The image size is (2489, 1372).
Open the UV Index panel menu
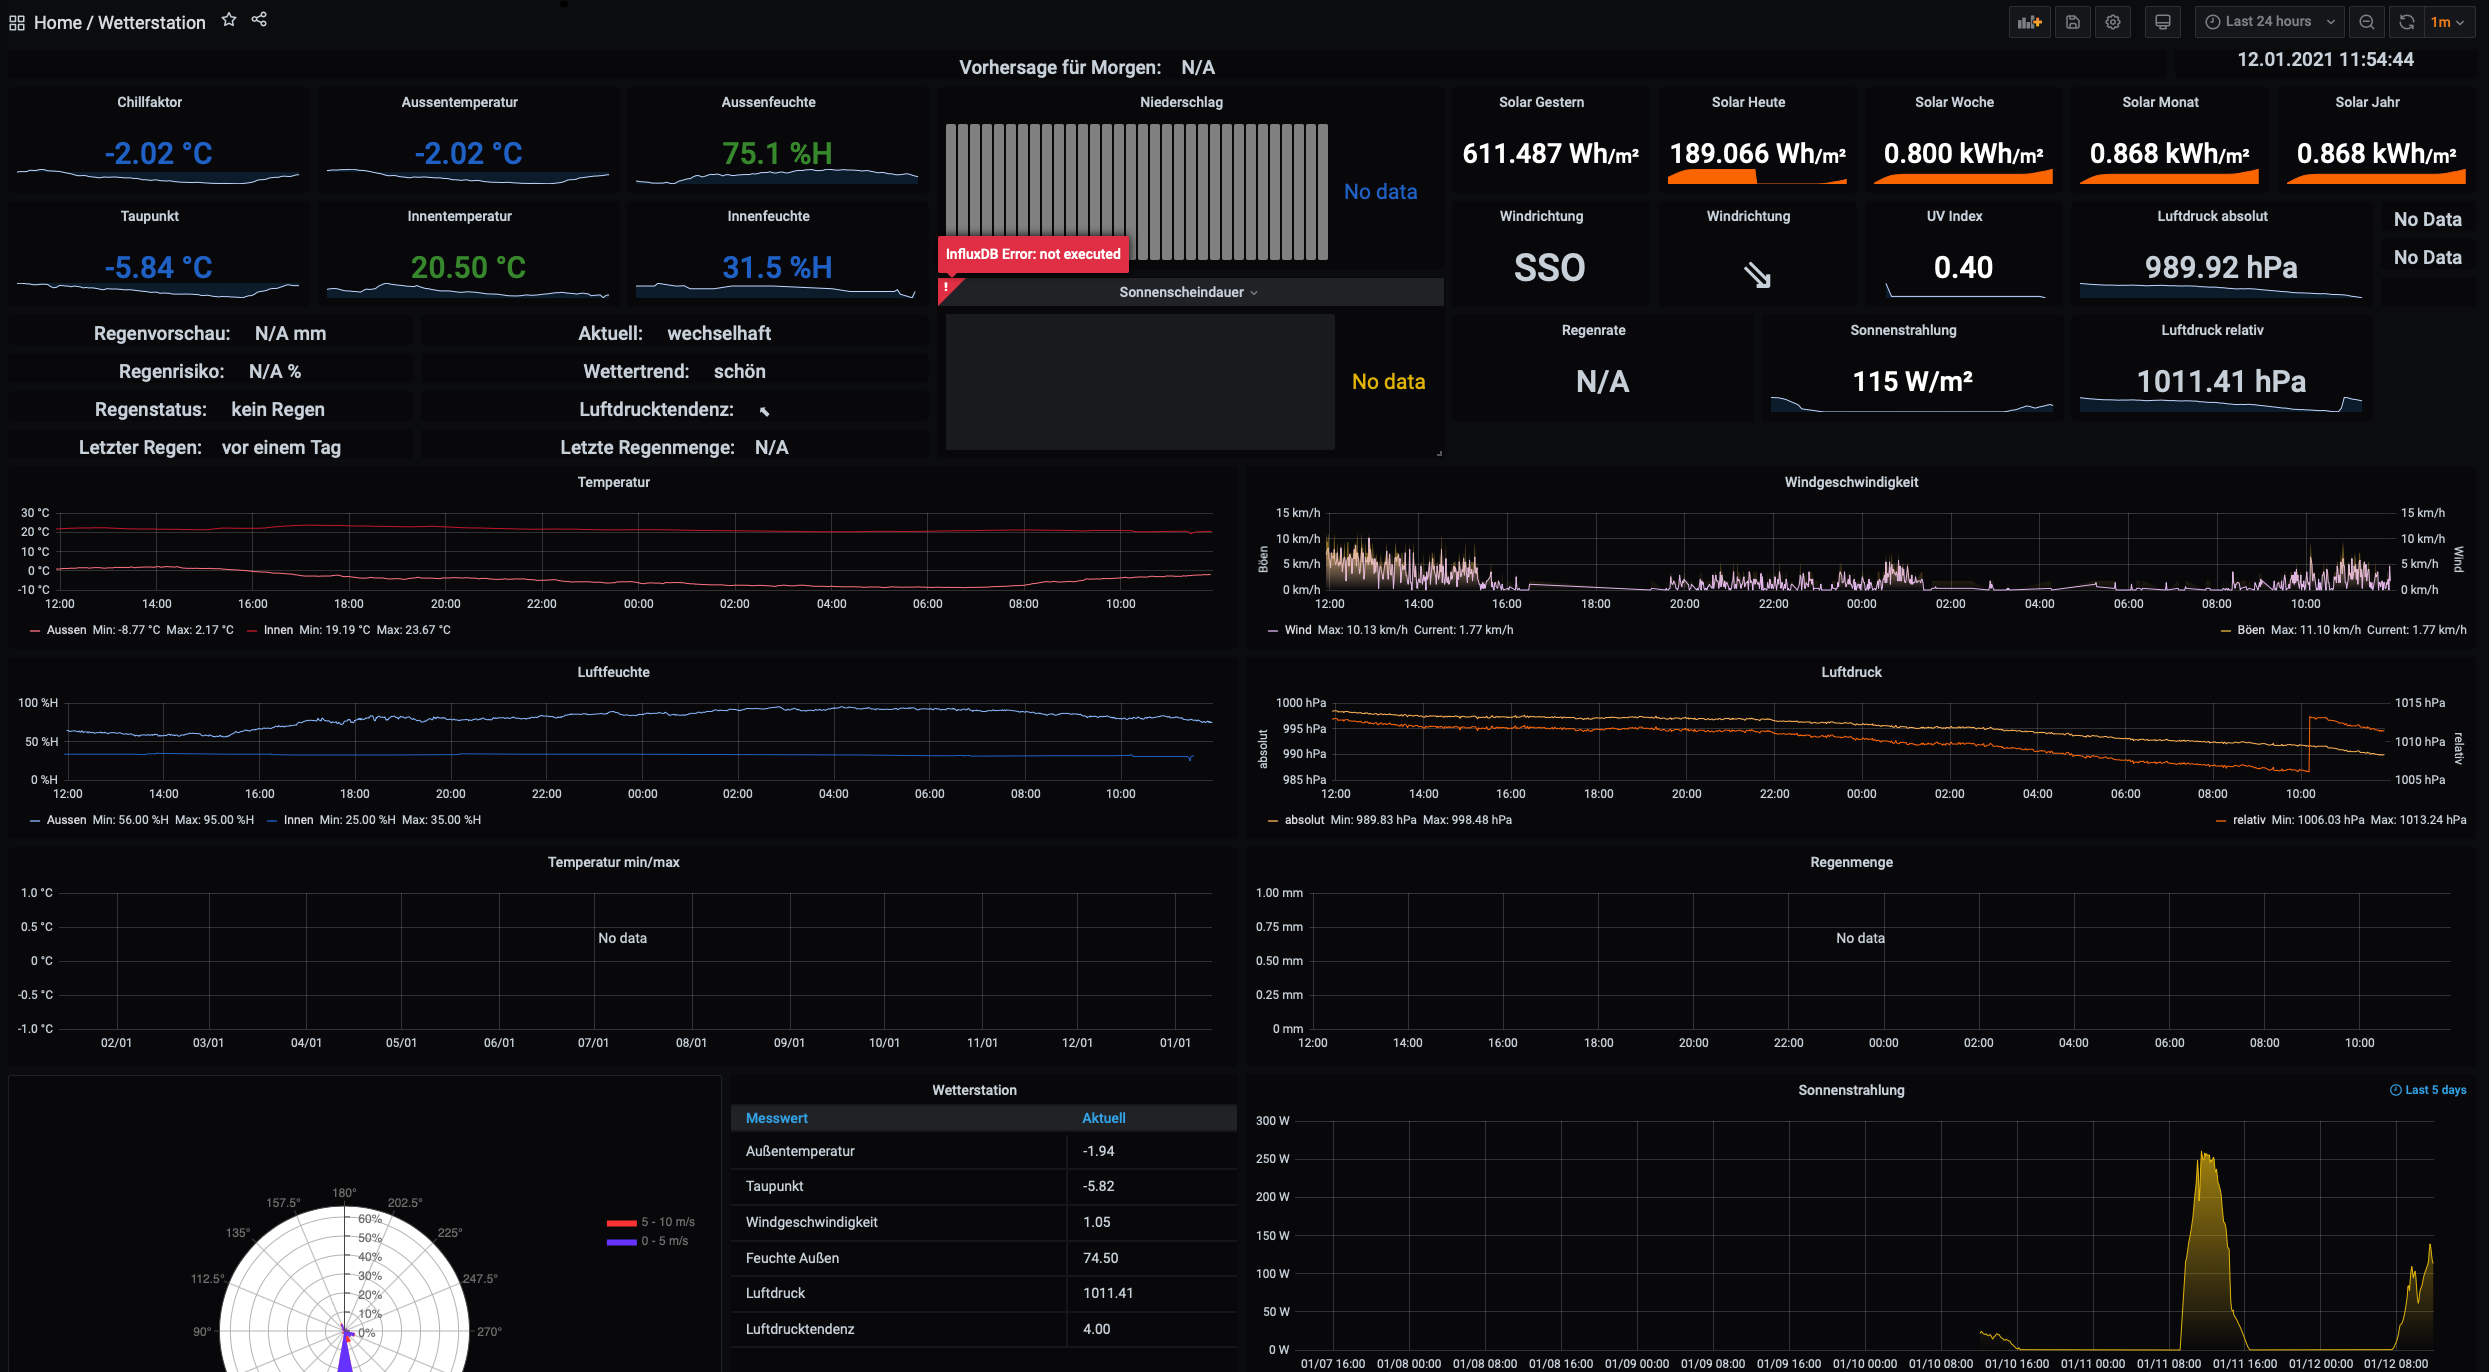tap(1954, 216)
